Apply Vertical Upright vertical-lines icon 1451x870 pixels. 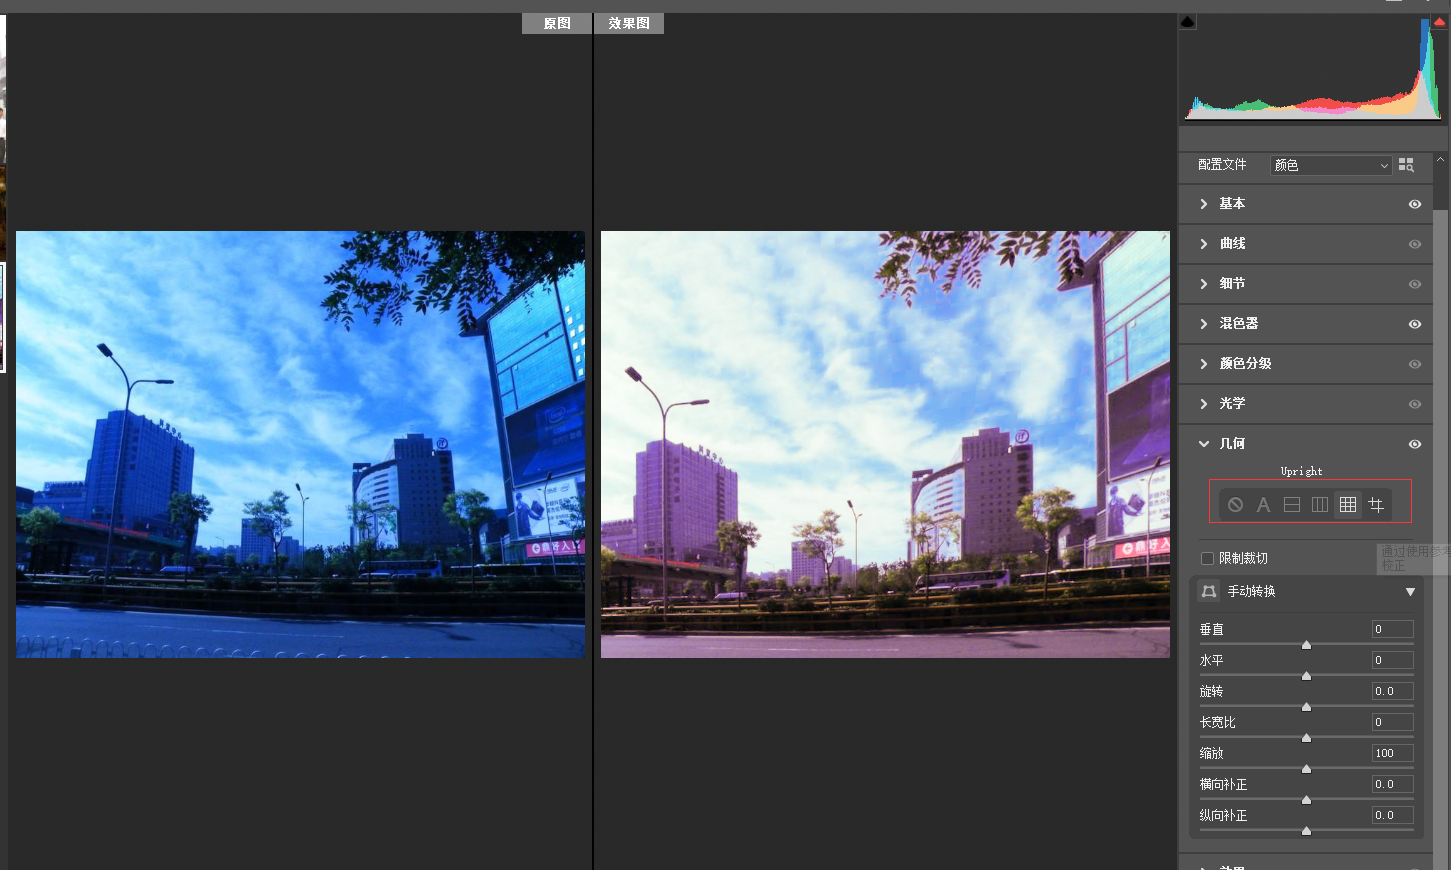click(x=1319, y=505)
